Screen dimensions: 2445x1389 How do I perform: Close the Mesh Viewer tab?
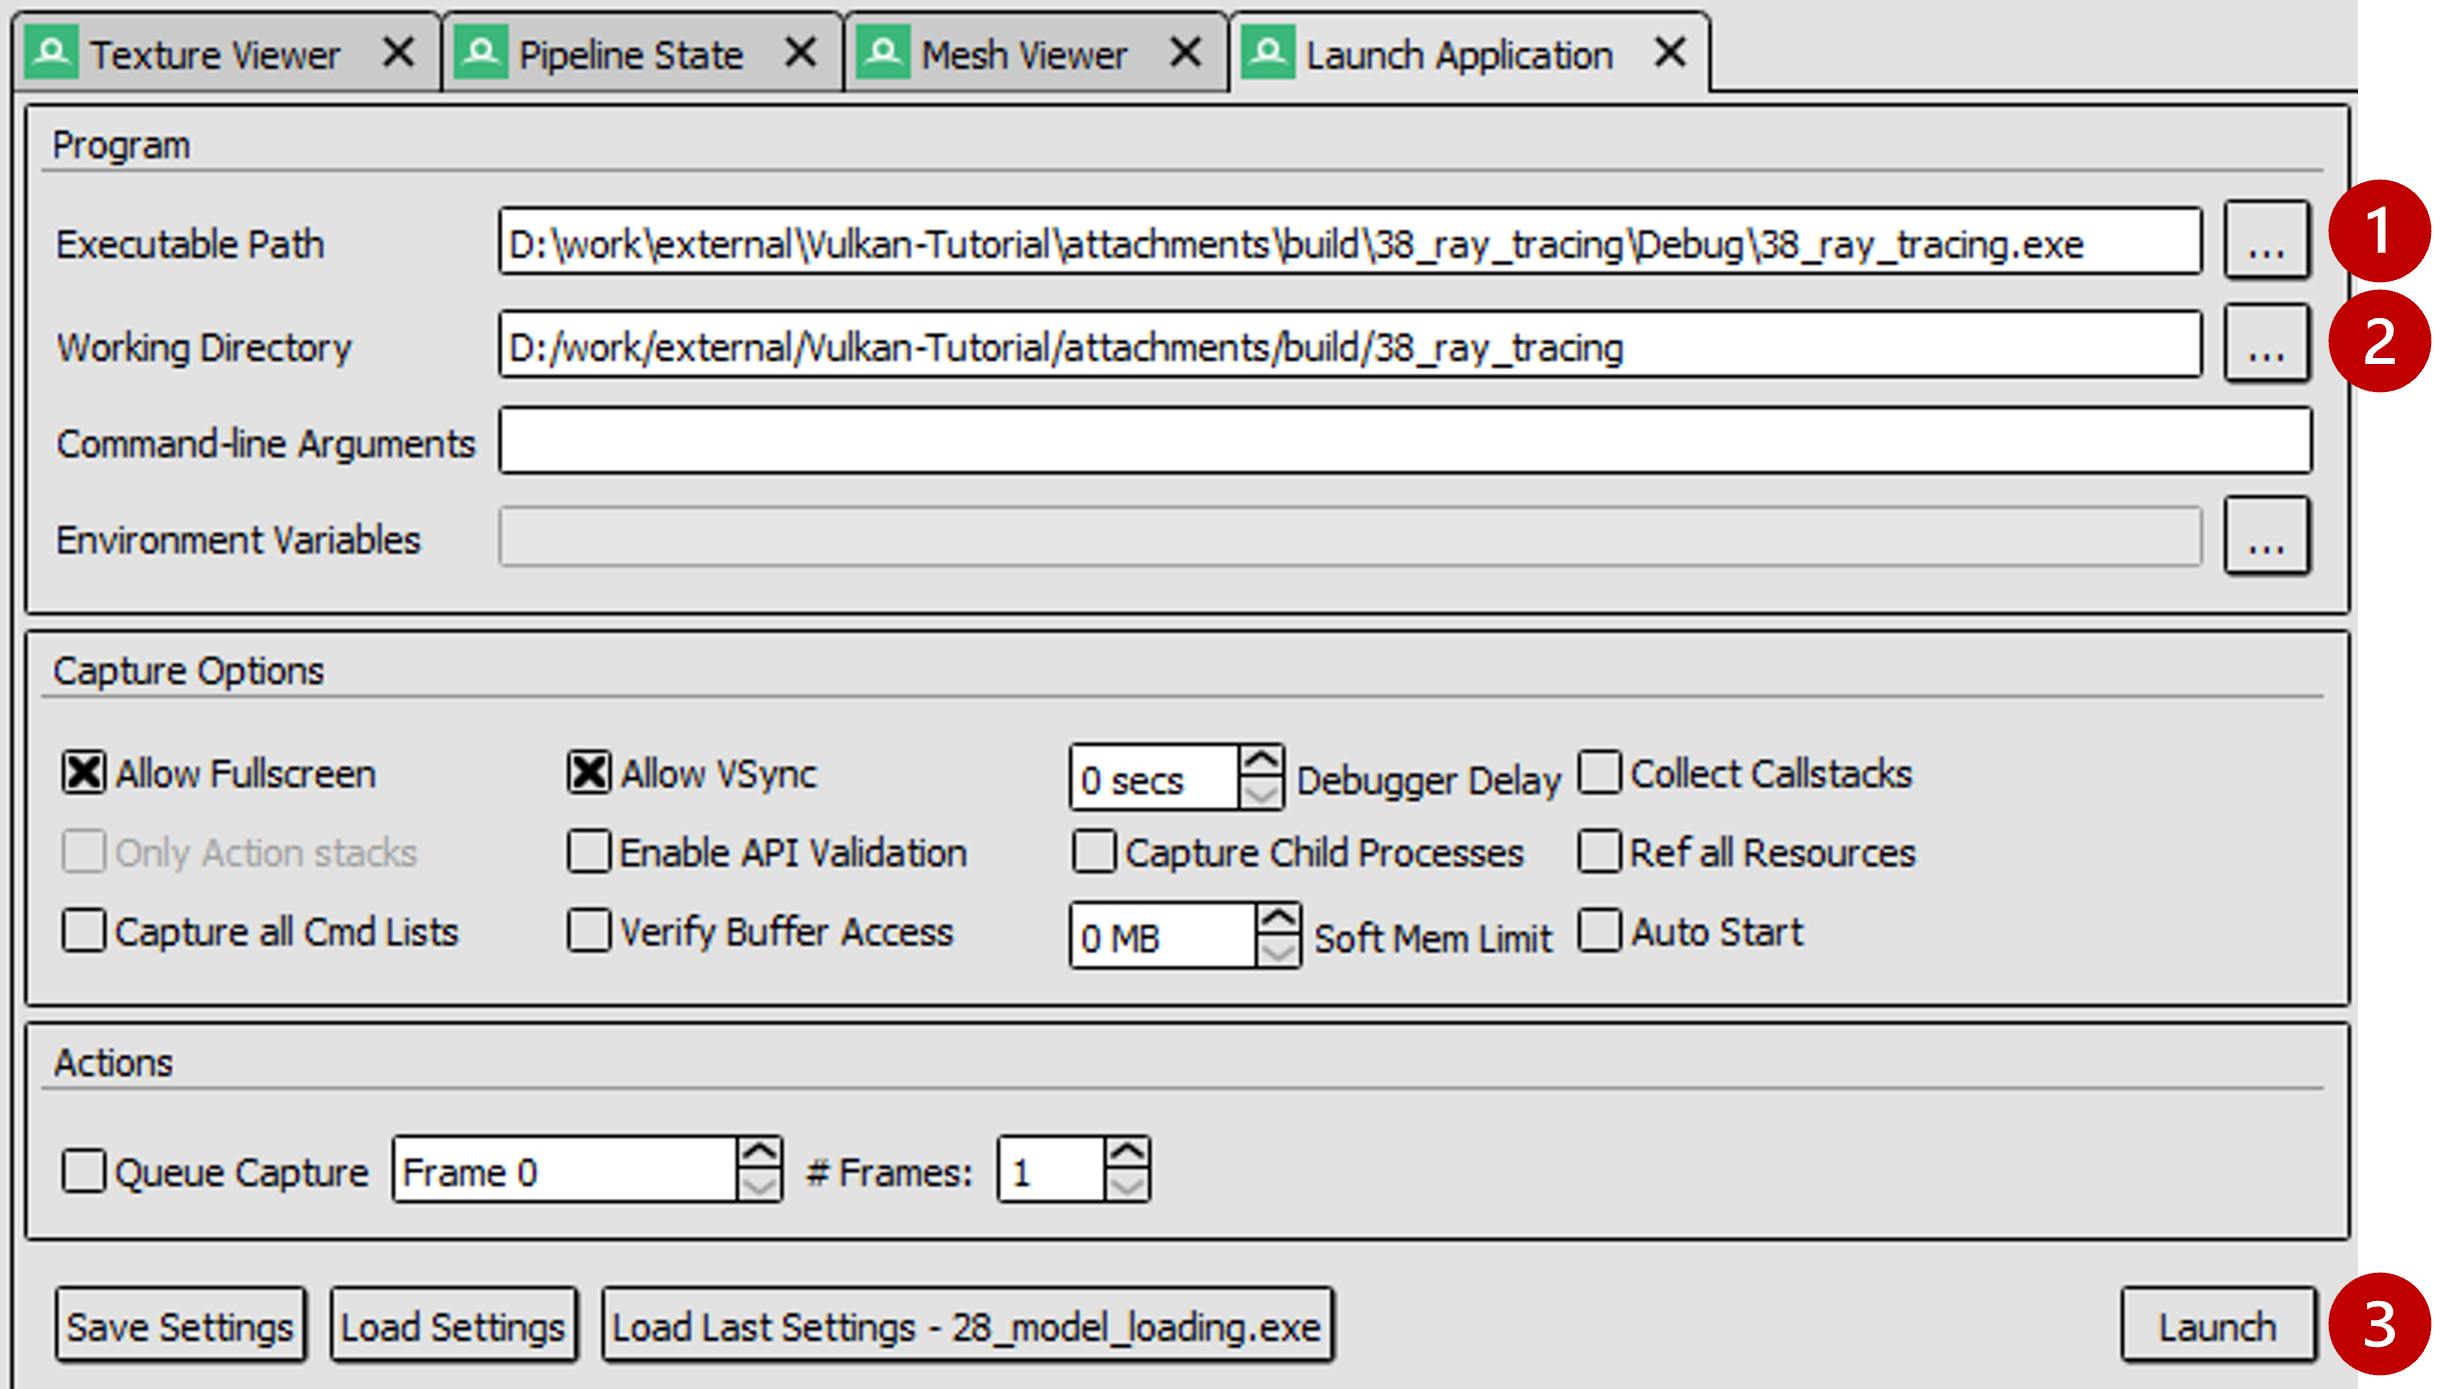[x=1185, y=49]
